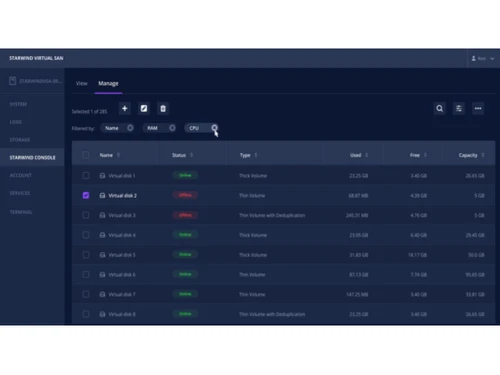Viewport: 500px width, 375px height.
Task: Click the disk icon of Virtual disk 7
Action: [x=102, y=294]
